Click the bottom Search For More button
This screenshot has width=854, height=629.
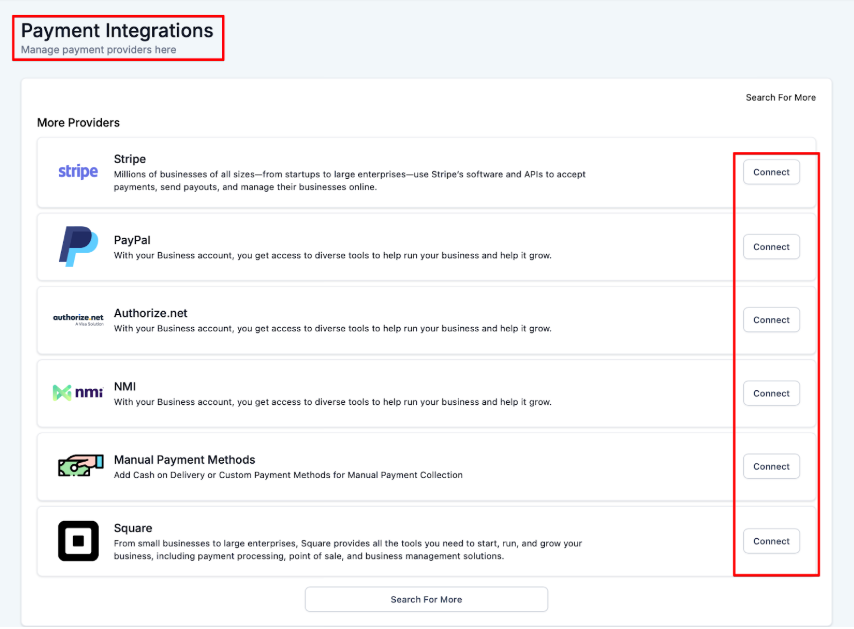[426, 599]
